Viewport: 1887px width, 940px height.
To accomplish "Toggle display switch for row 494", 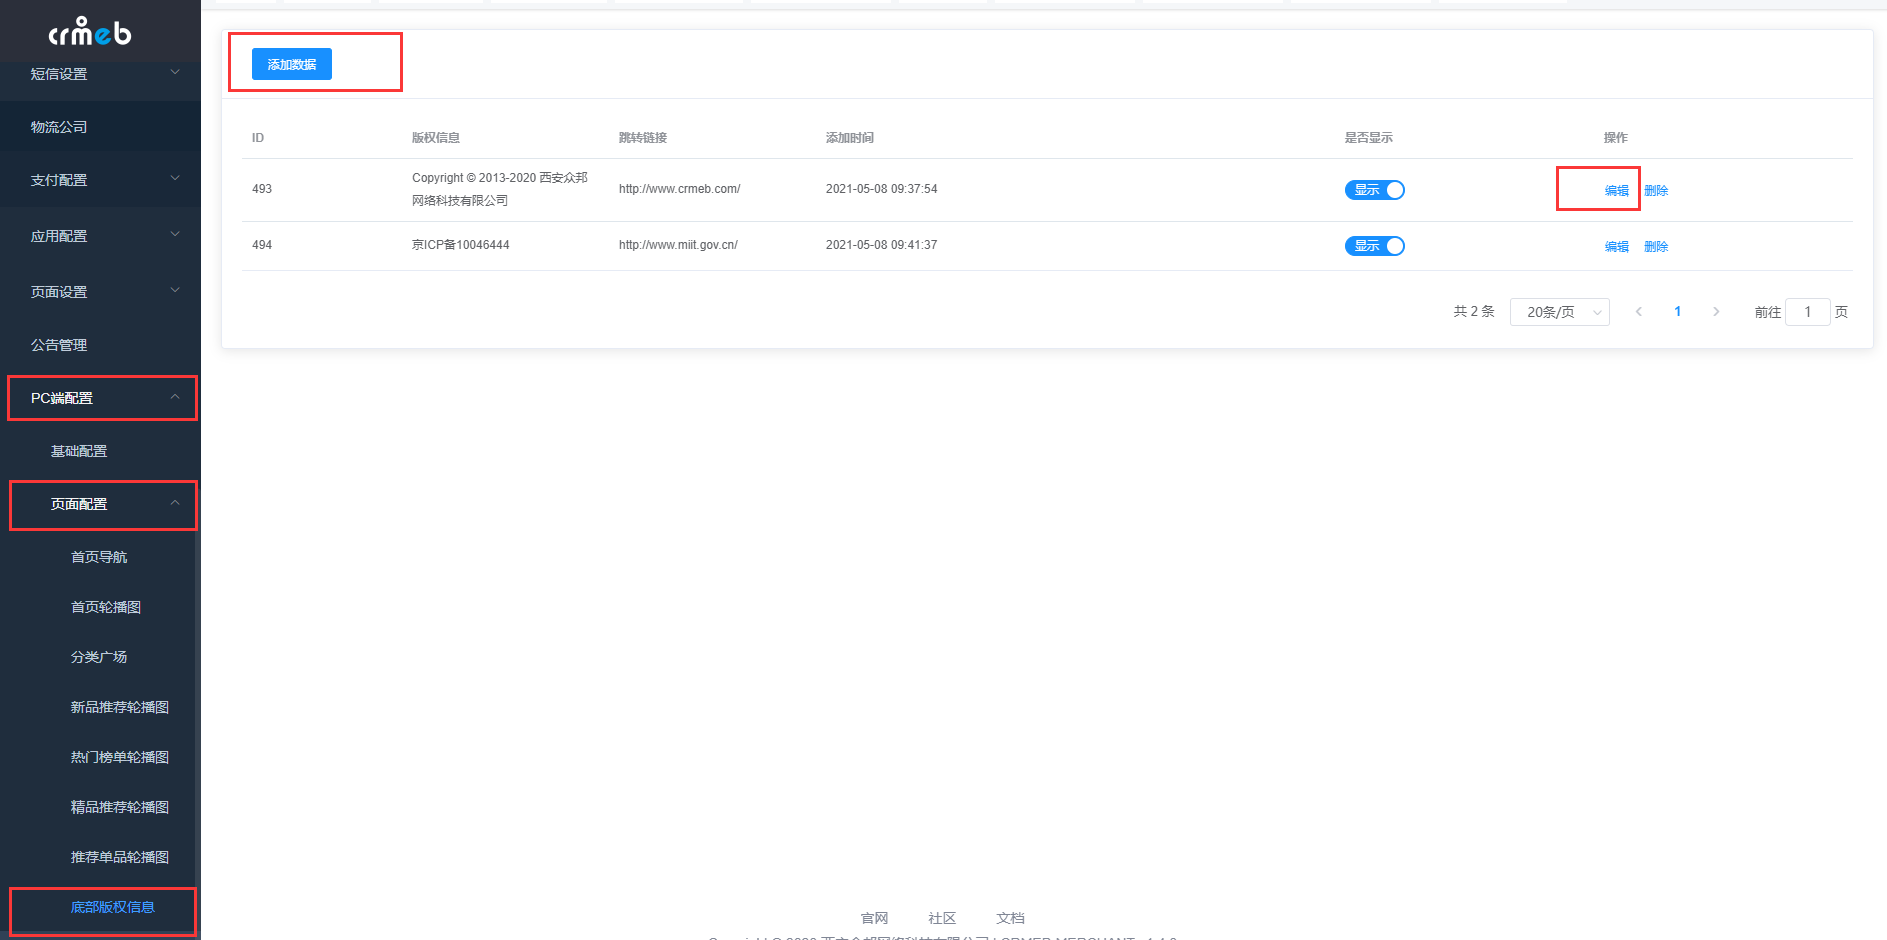I will [1374, 246].
